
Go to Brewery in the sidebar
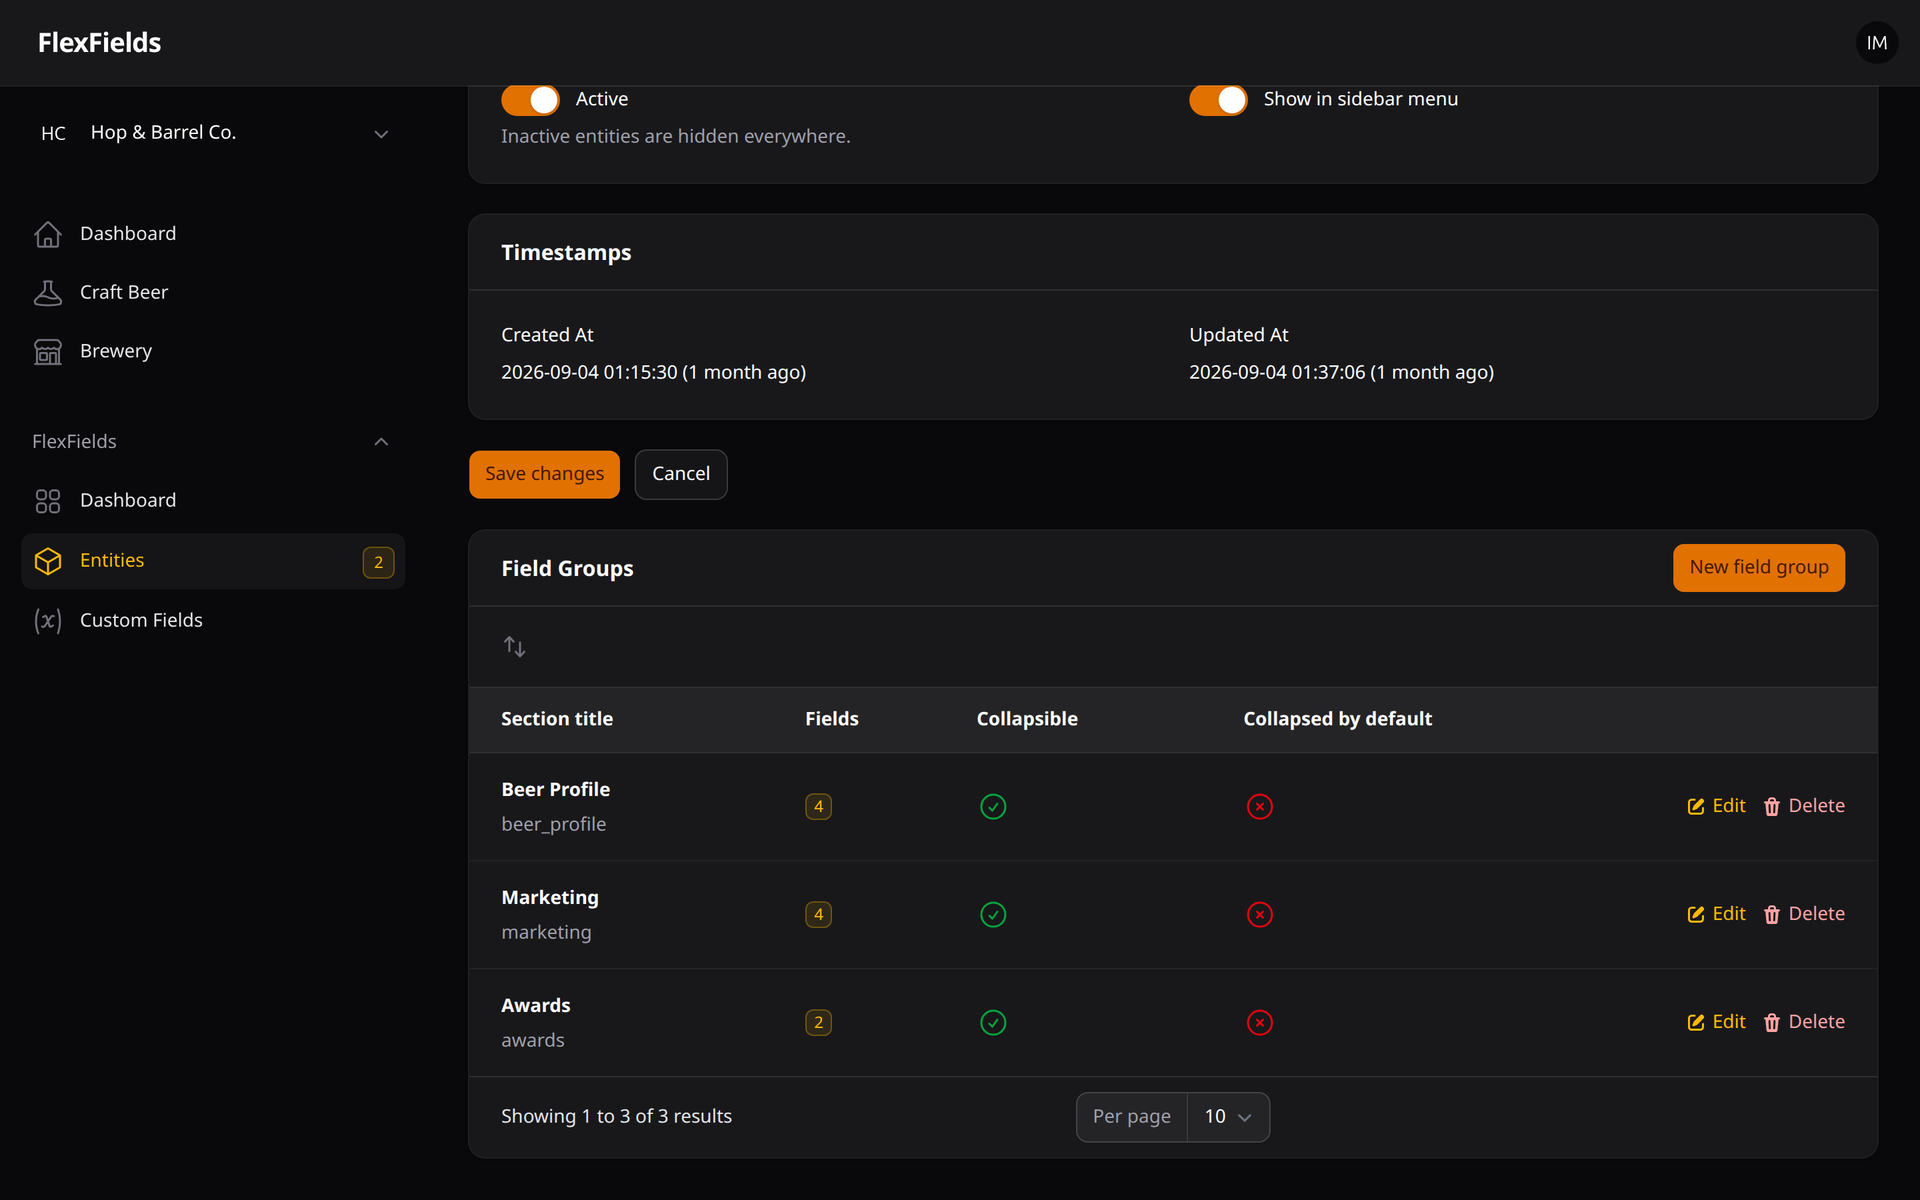tap(213, 352)
